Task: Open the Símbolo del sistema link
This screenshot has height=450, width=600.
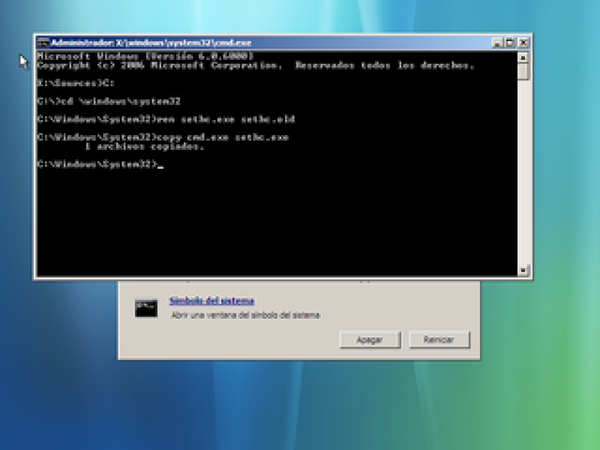Action: pyautogui.click(x=212, y=301)
